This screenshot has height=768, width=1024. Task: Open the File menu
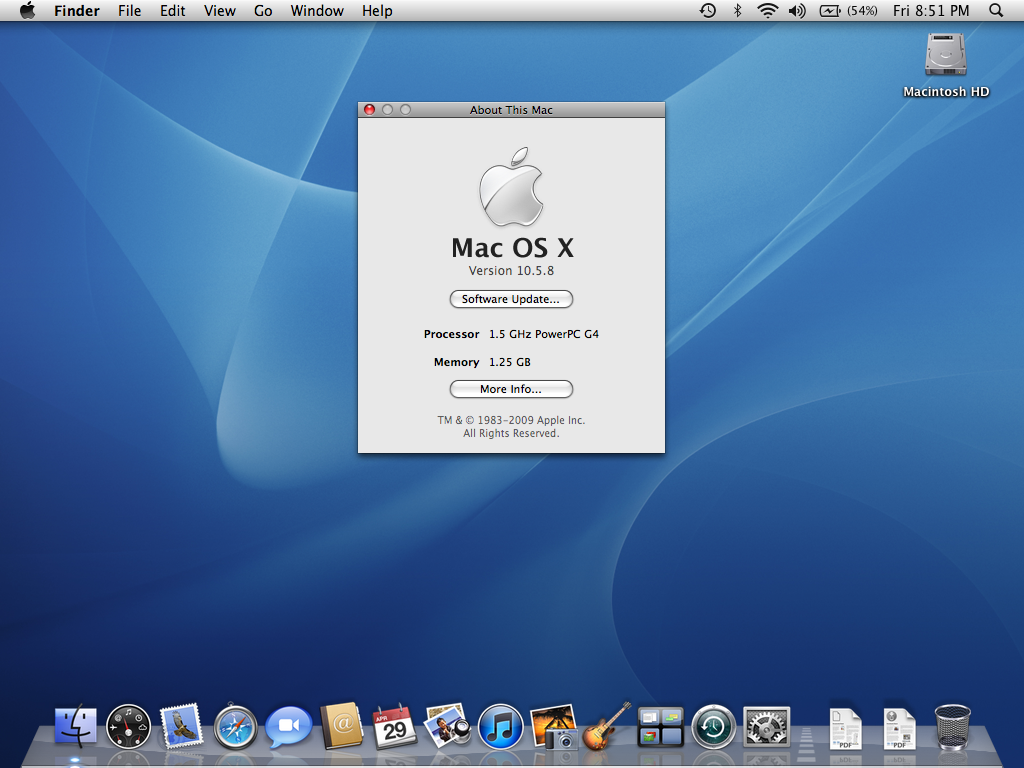coord(129,10)
